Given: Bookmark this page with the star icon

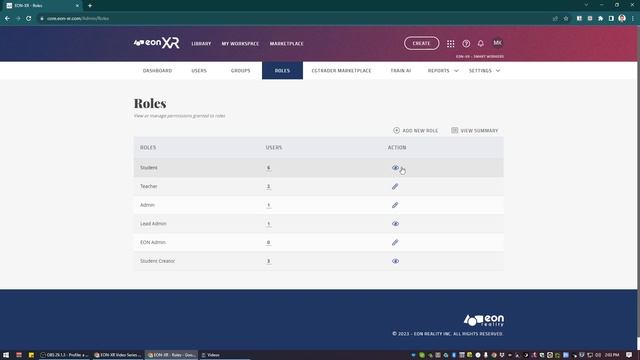Looking at the screenshot, I should click(x=566, y=18).
